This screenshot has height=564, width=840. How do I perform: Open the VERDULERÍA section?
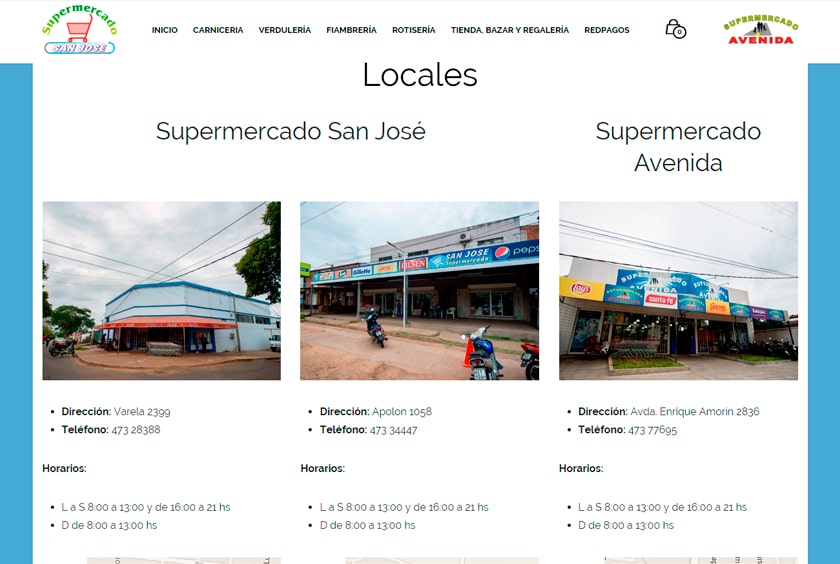point(284,30)
